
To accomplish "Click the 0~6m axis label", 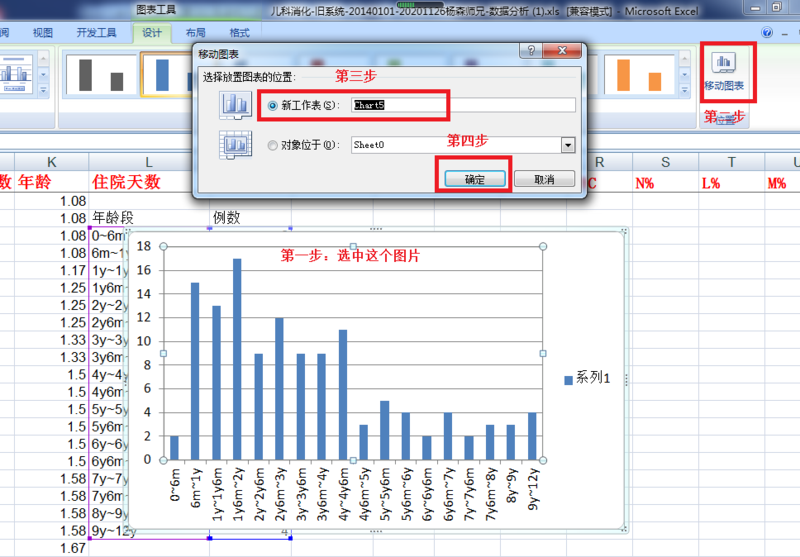I will click(174, 485).
